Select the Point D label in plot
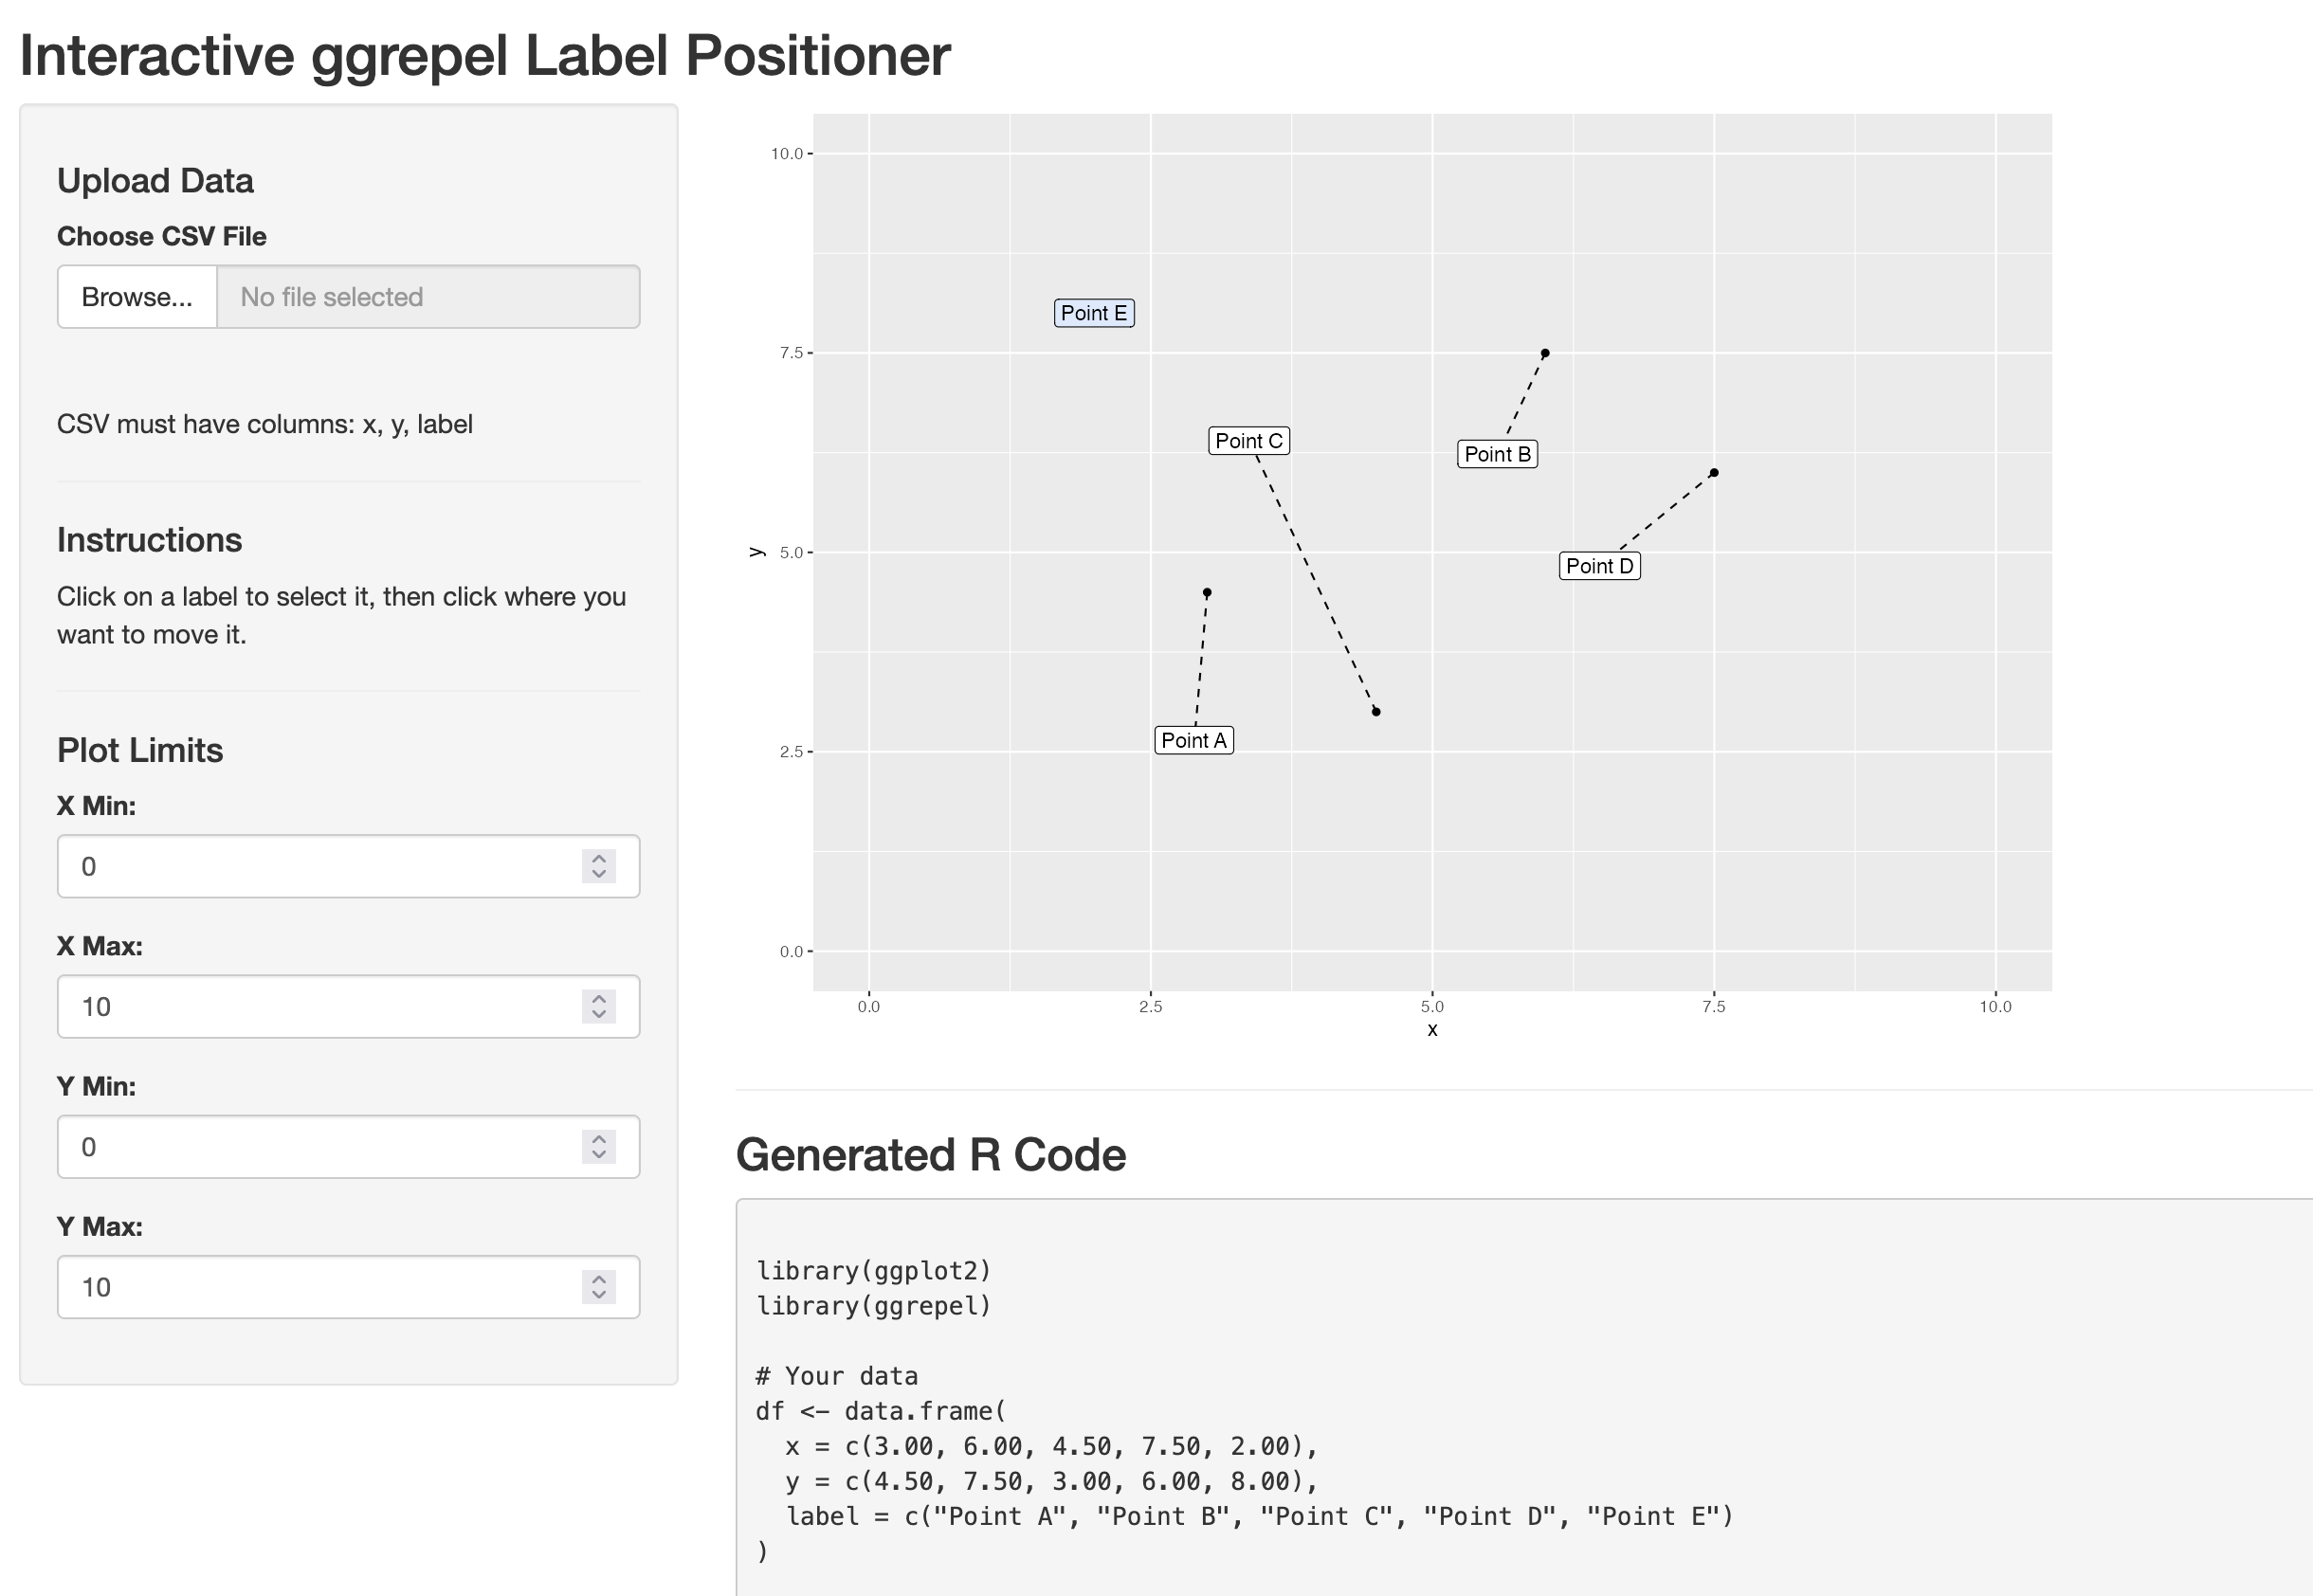The height and width of the screenshot is (1596, 2313). point(1599,566)
